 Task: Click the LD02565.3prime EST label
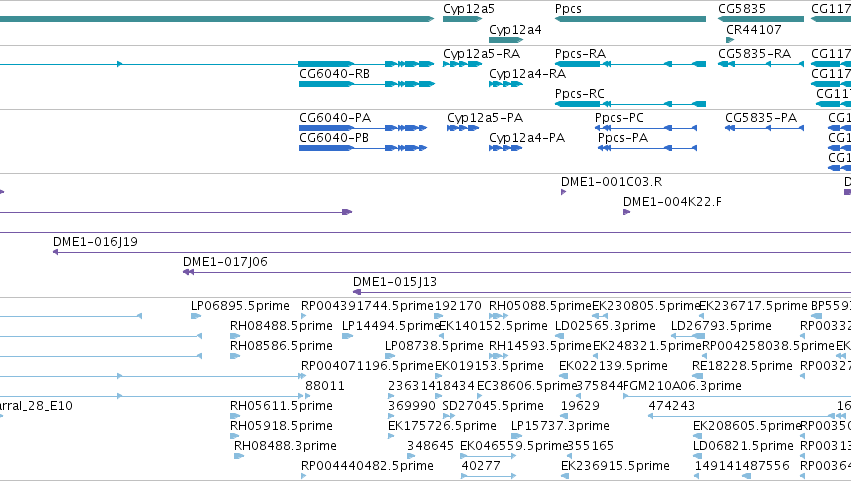pos(605,326)
